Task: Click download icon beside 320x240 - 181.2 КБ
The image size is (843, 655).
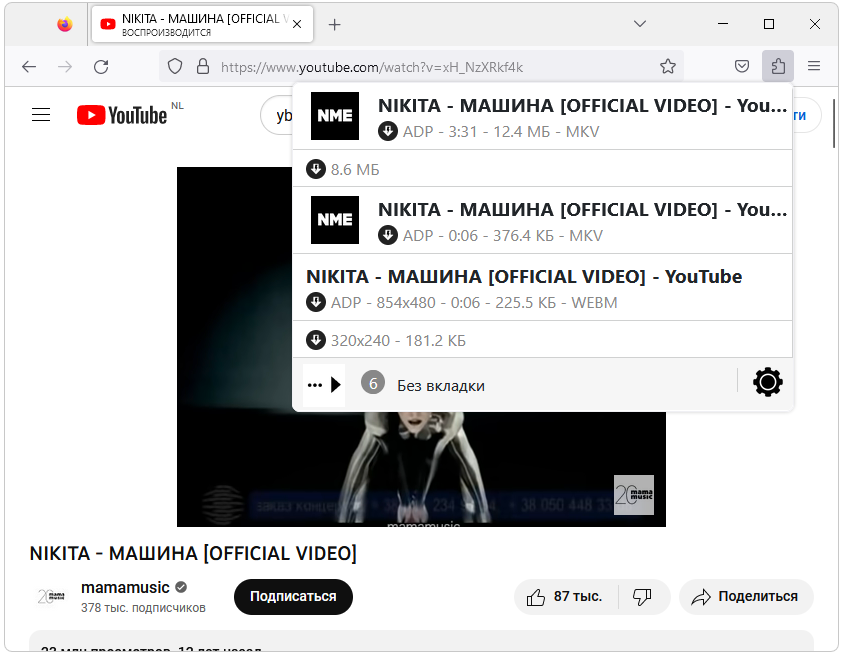Action: click(316, 340)
